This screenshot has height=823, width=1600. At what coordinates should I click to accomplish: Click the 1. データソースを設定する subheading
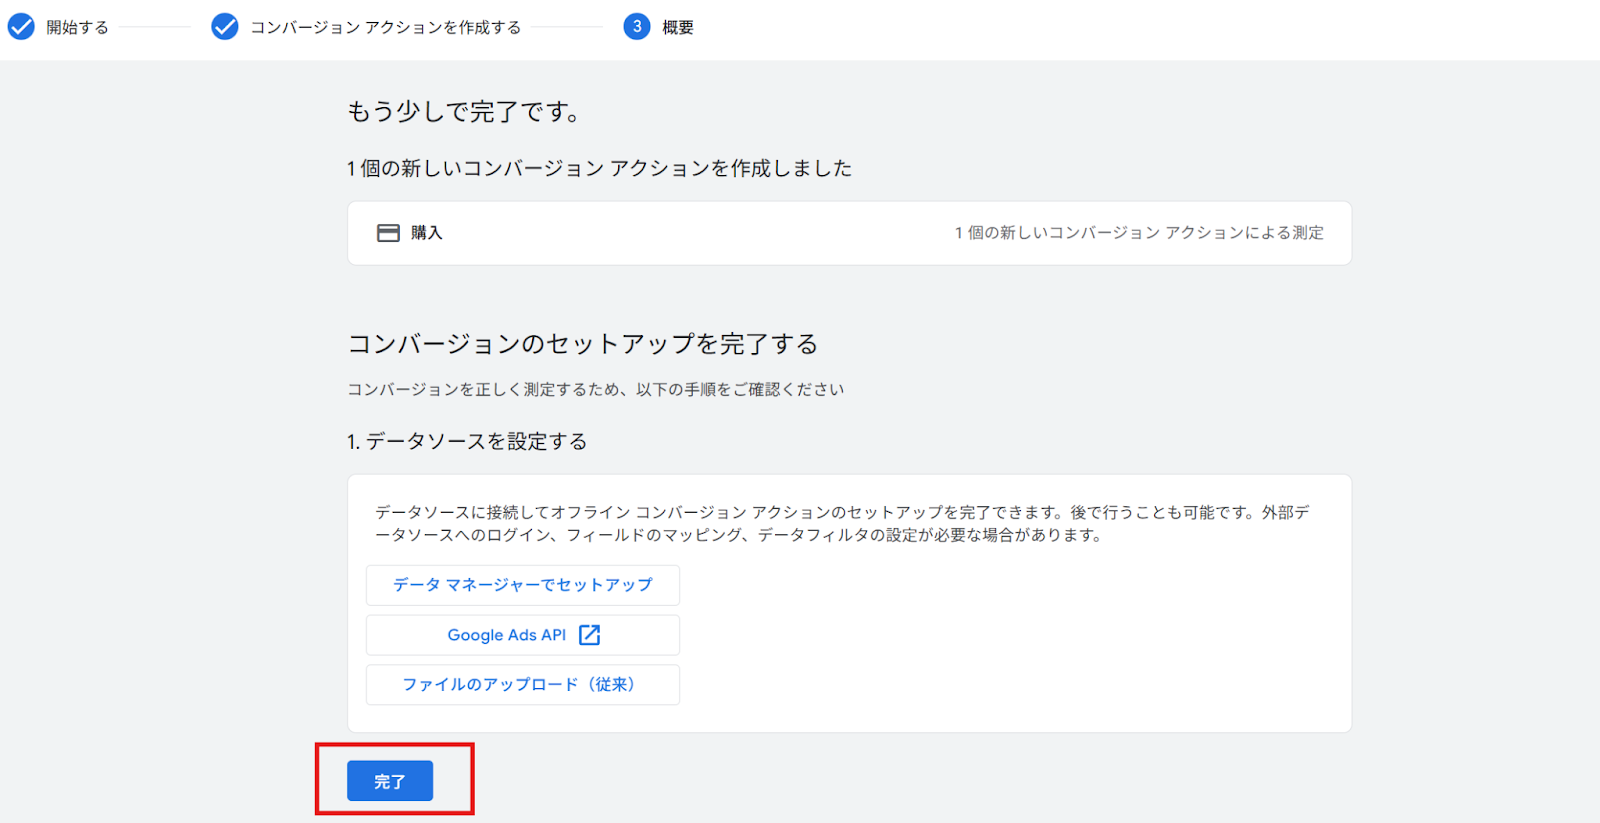[467, 442]
